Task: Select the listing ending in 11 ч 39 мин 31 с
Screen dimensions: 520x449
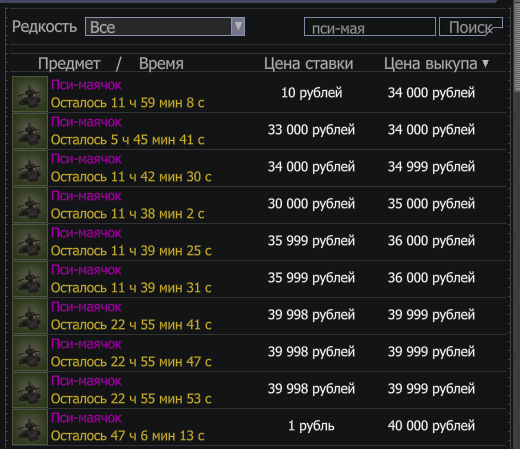Action: pos(259,279)
